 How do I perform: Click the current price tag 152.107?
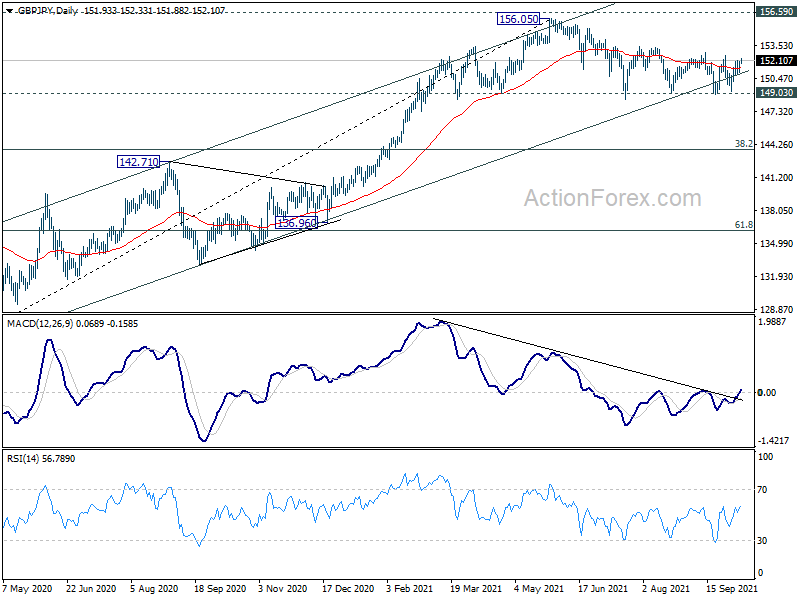[776, 61]
